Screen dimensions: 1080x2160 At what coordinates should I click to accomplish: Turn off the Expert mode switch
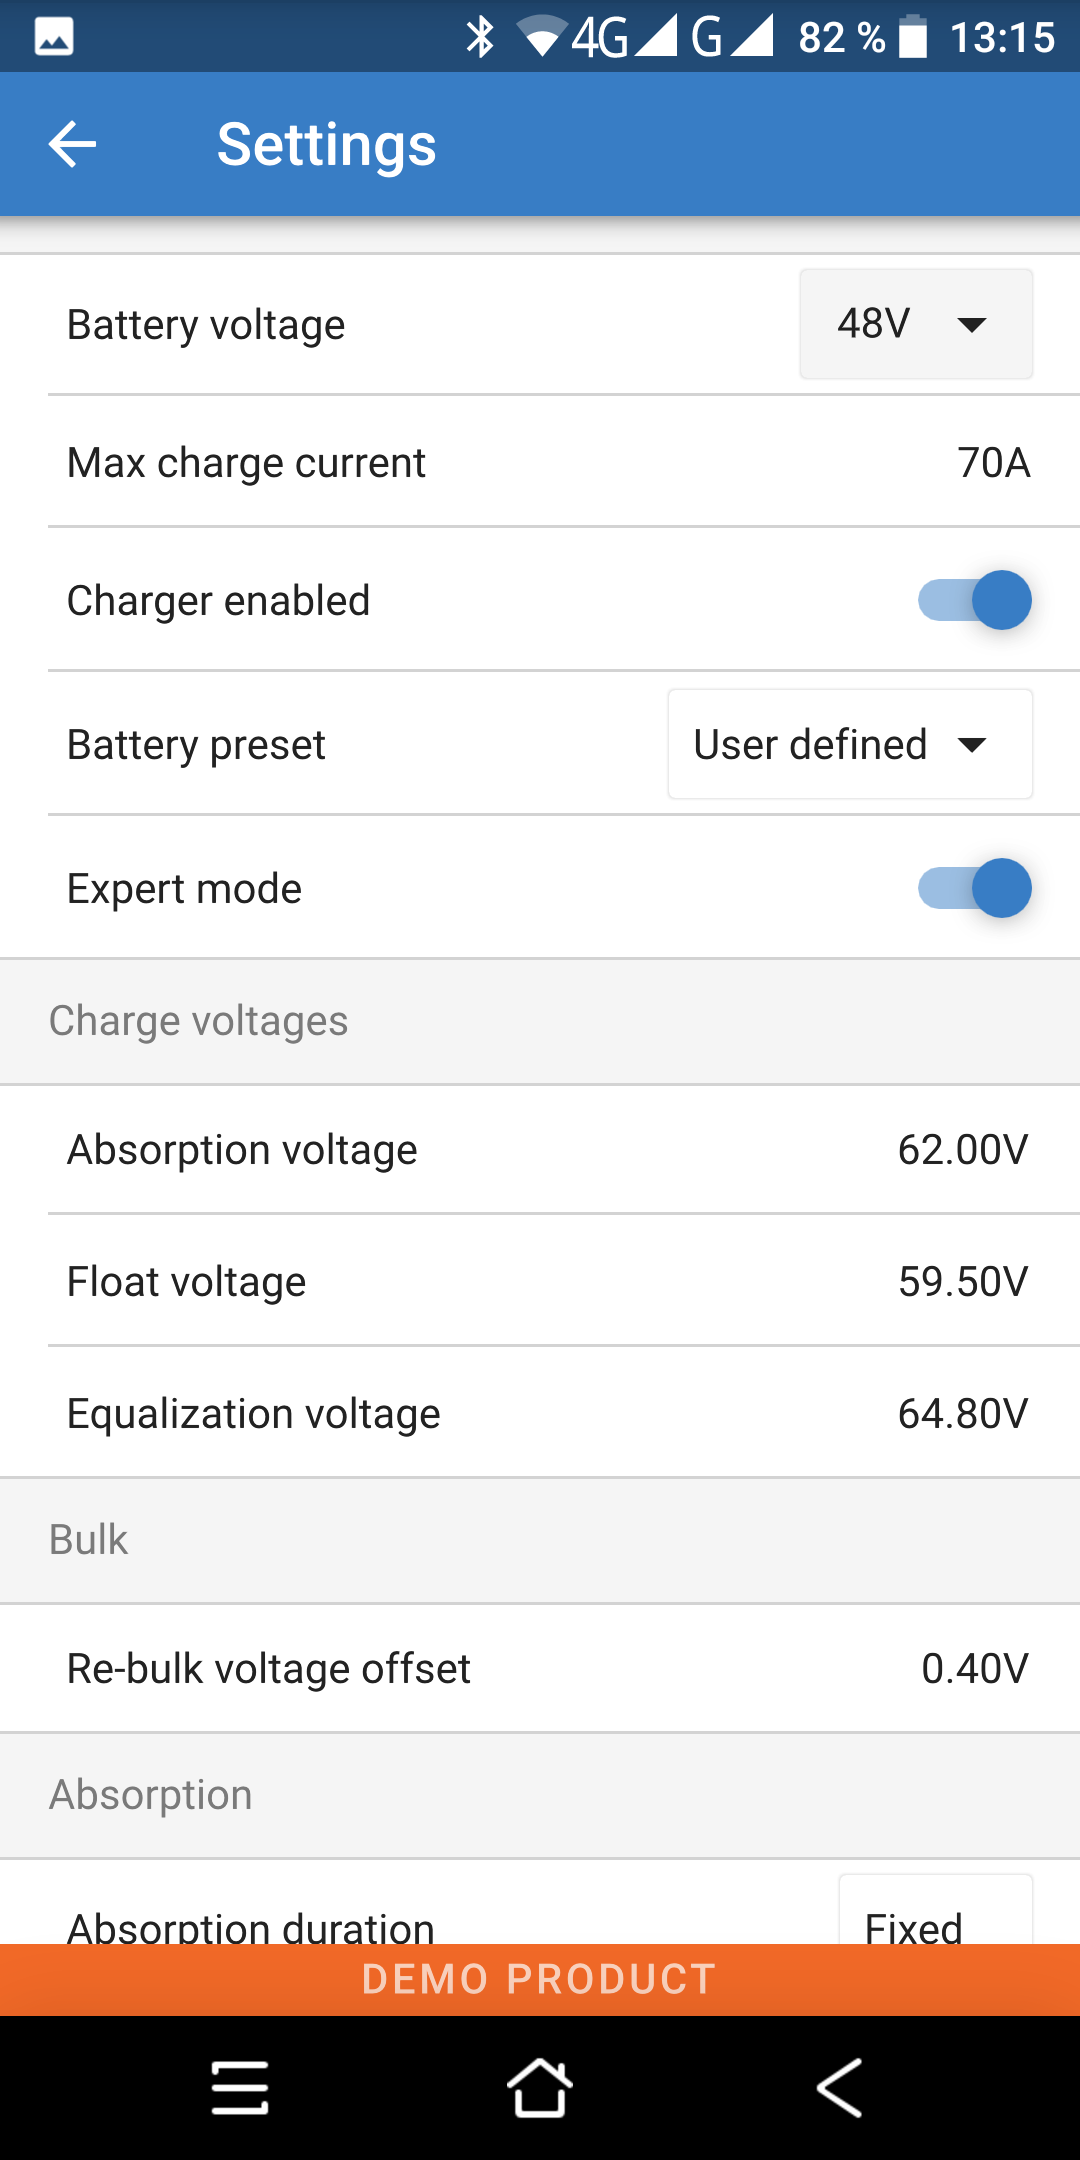(x=975, y=888)
